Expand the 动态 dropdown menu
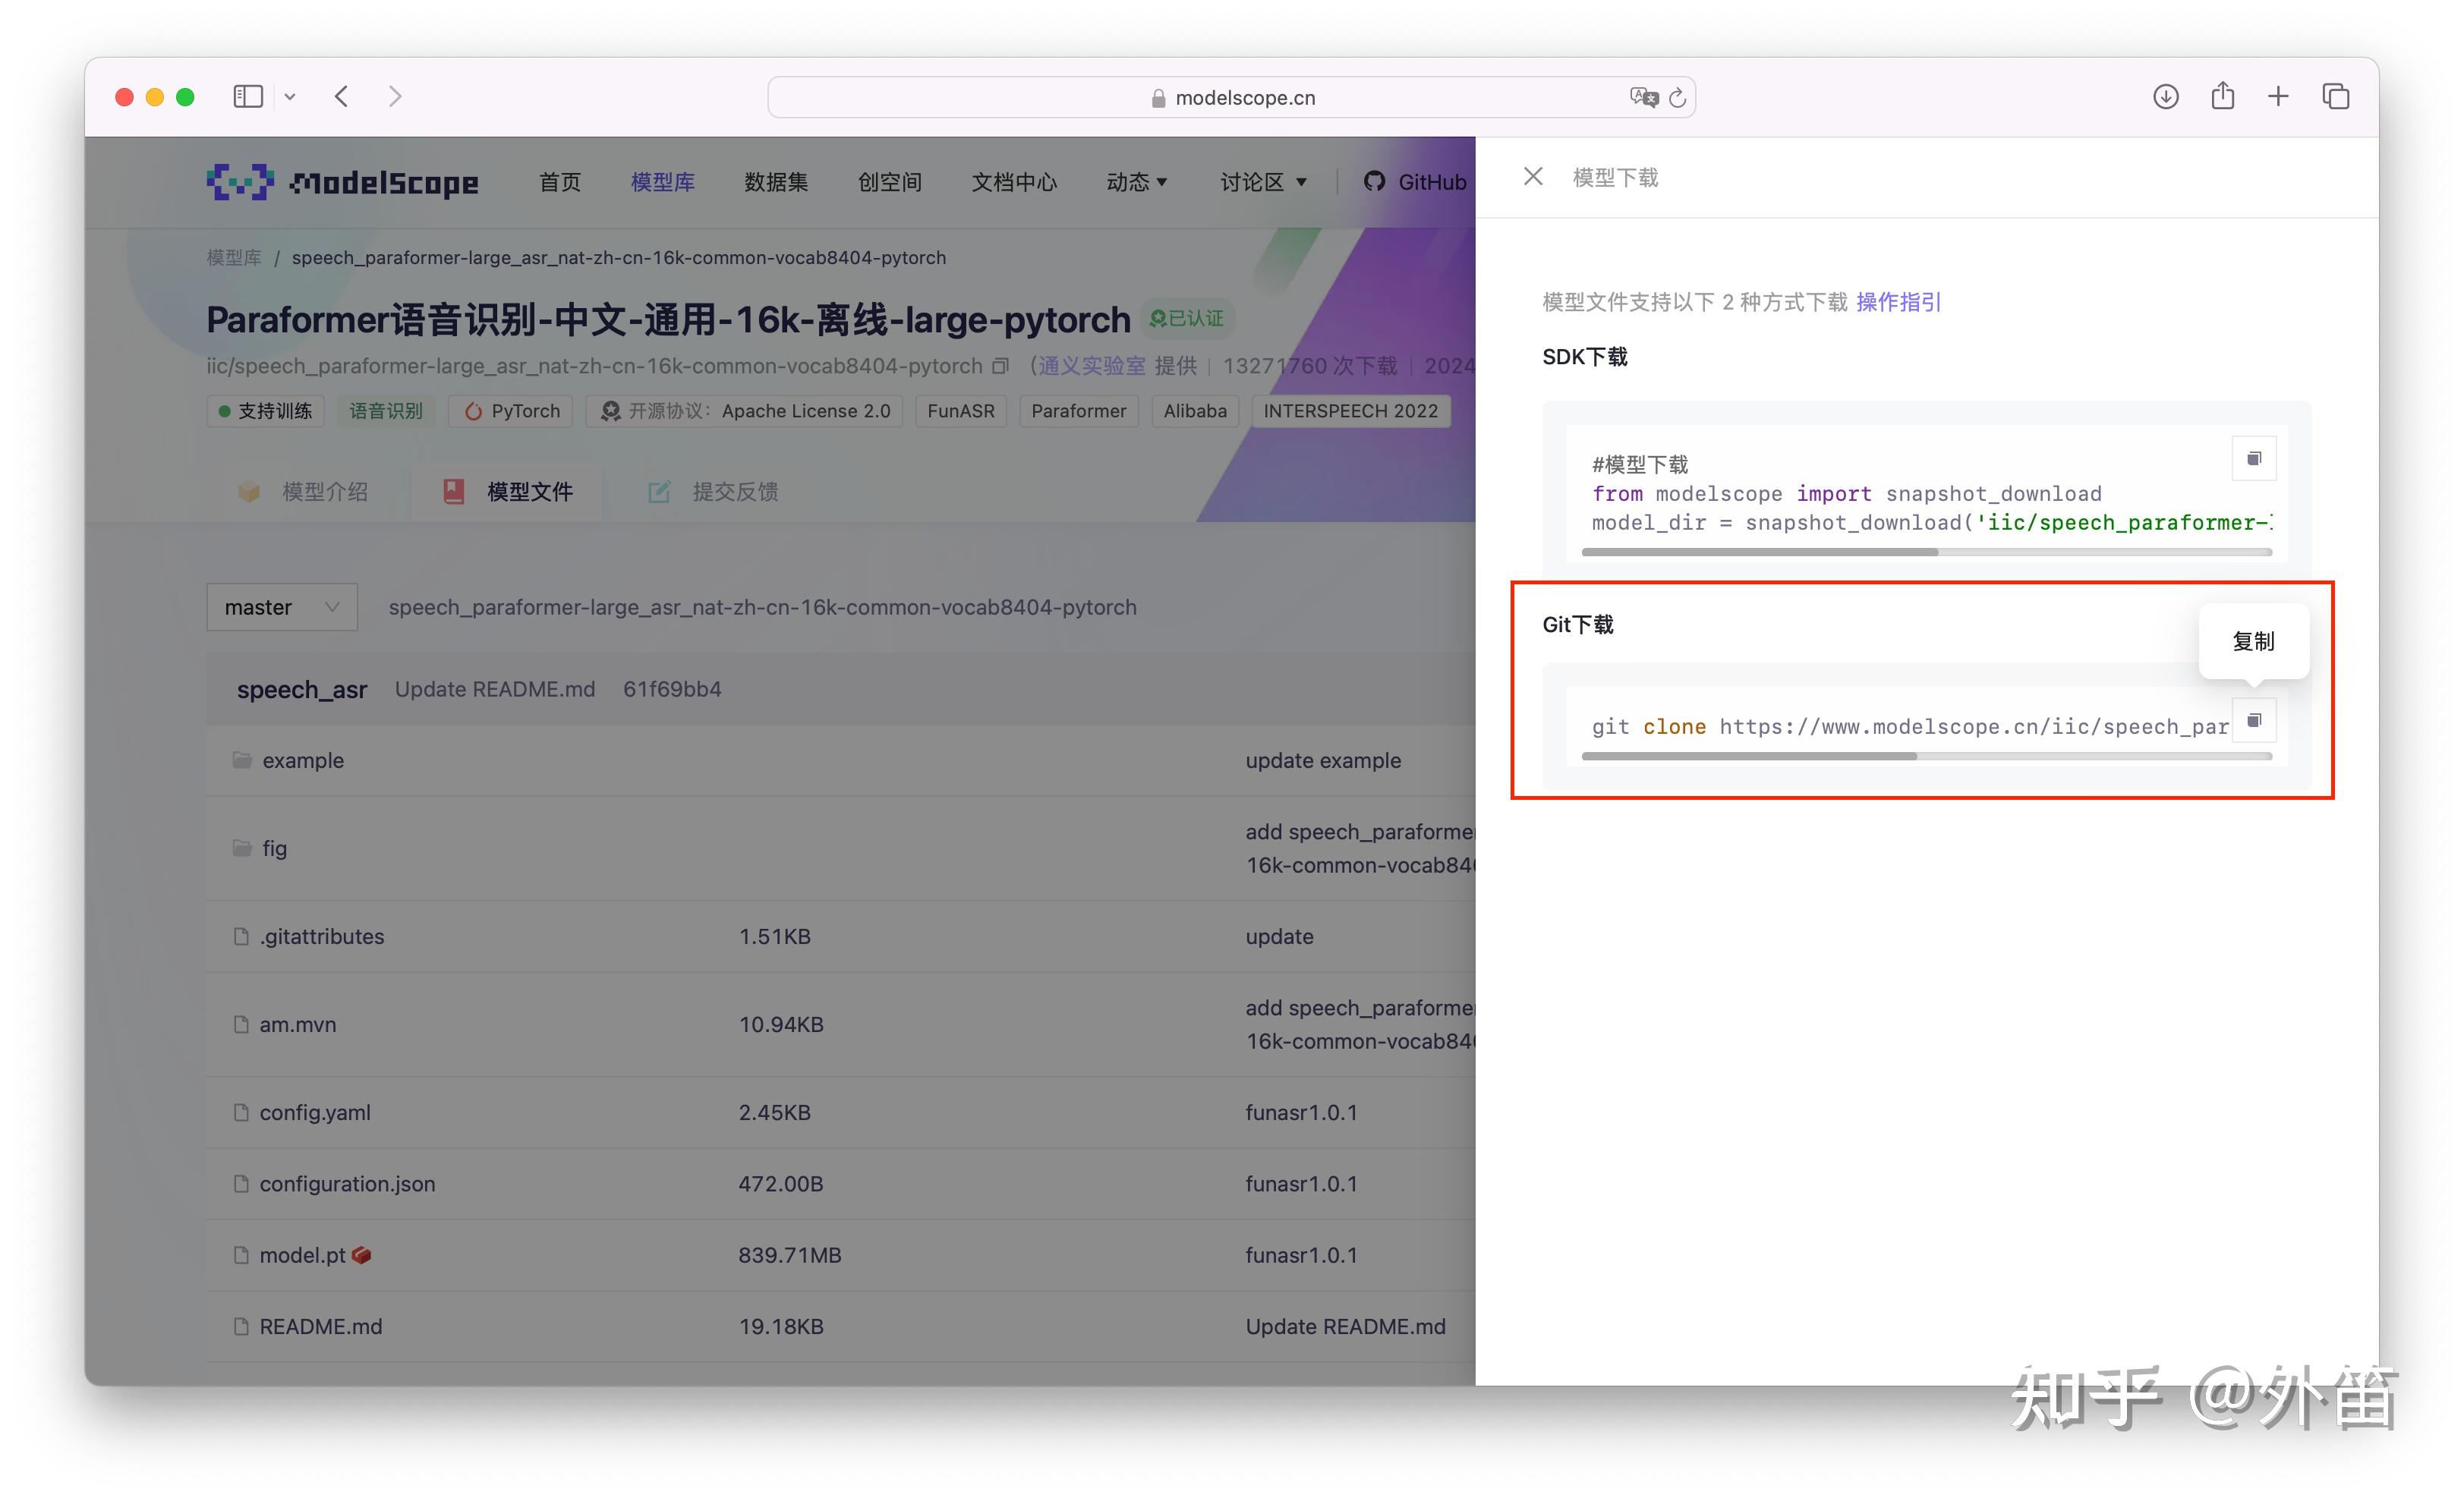 tap(1136, 181)
